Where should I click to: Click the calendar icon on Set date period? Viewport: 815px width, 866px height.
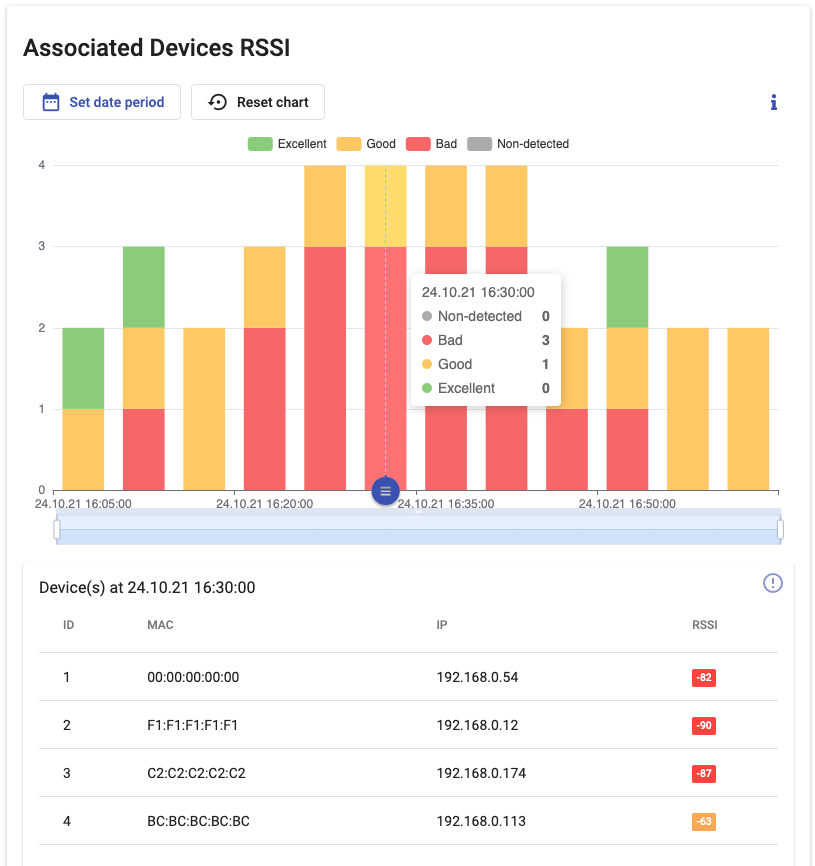[x=51, y=102]
